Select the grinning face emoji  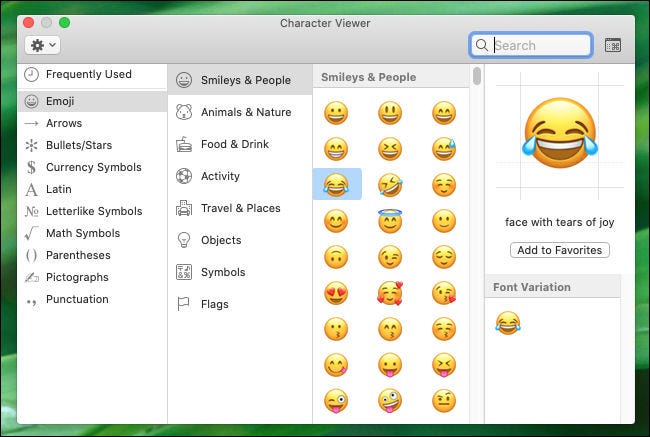(x=336, y=113)
